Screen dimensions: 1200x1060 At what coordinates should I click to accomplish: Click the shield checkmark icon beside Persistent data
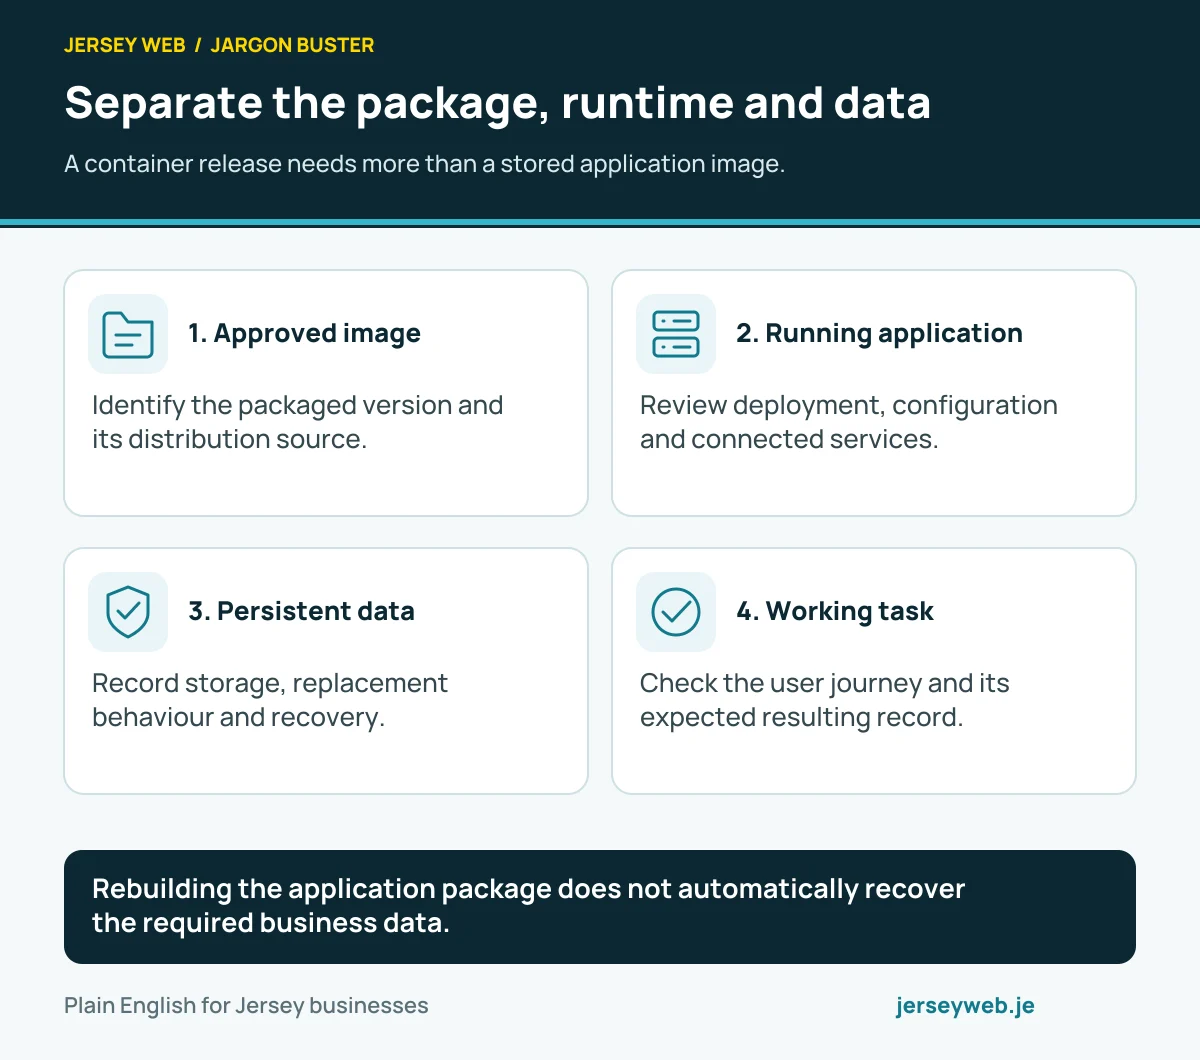click(128, 612)
